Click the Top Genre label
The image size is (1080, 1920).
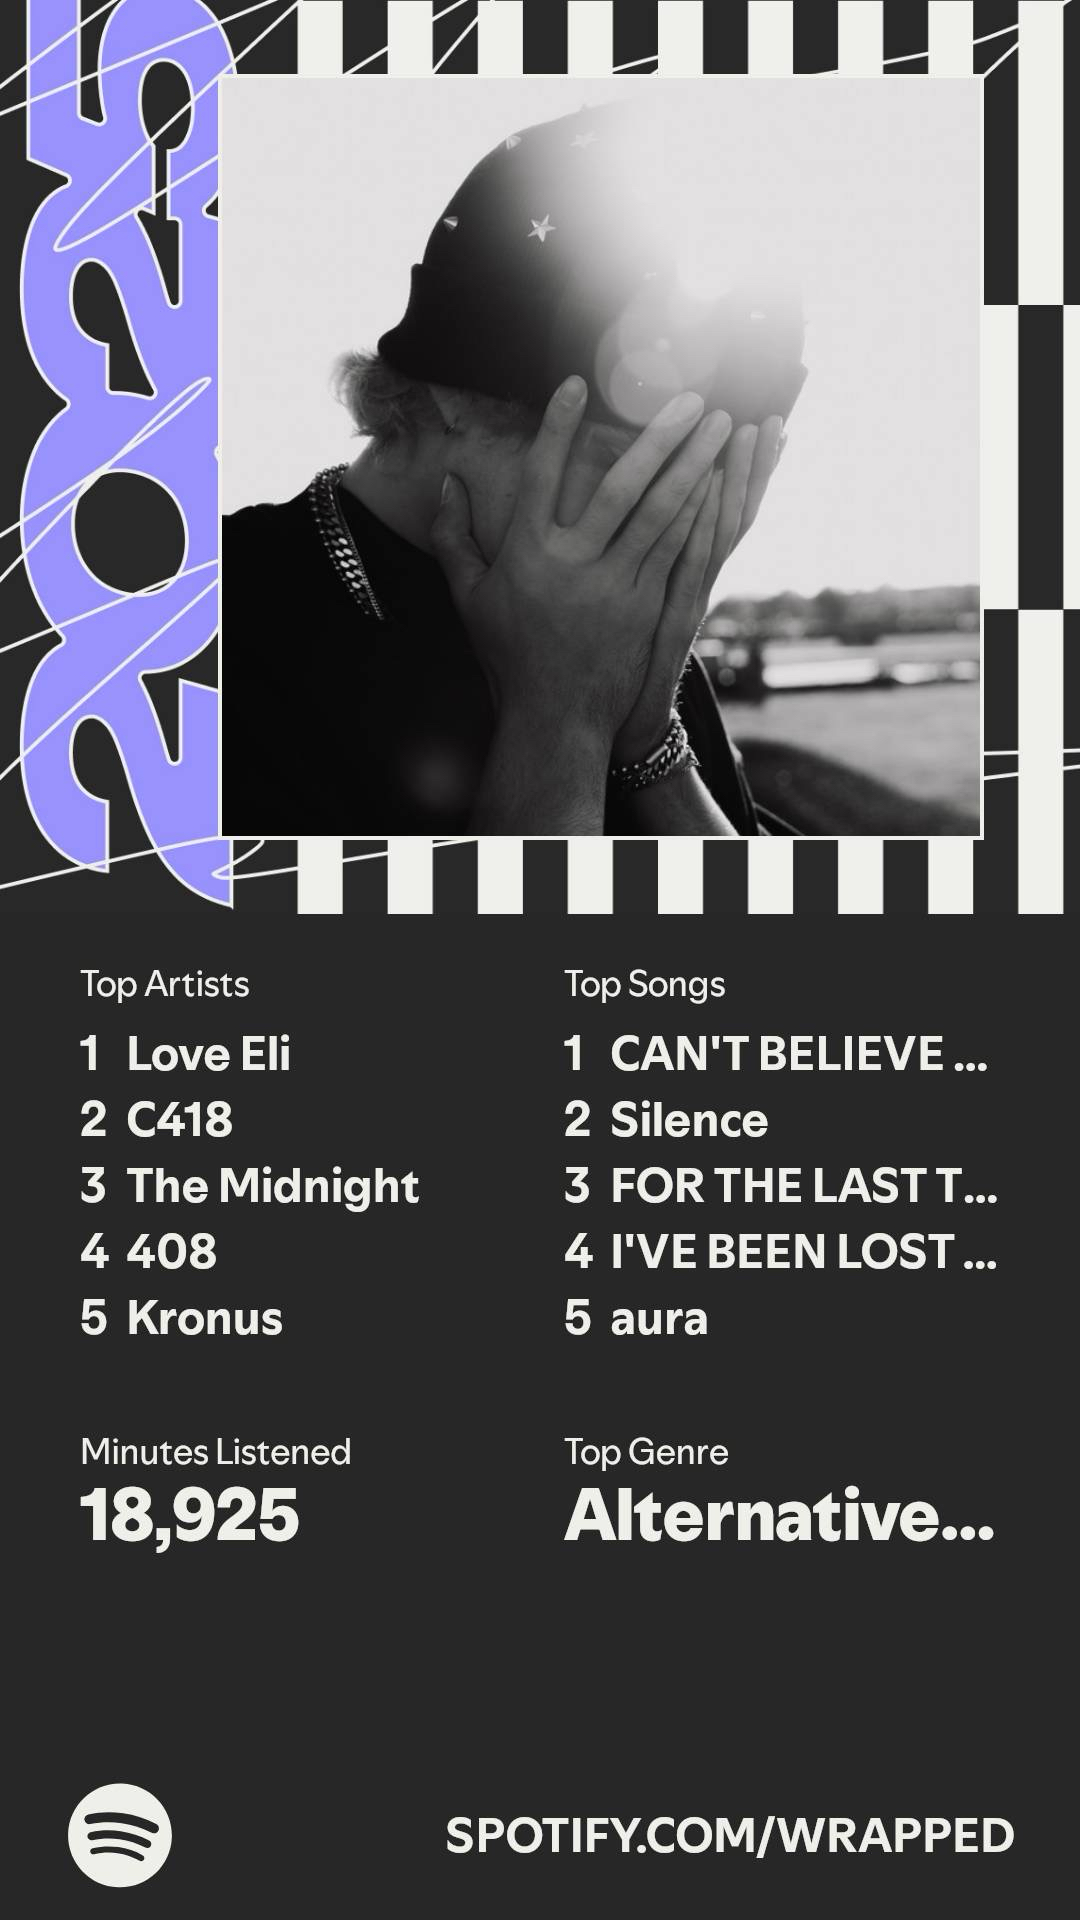[647, 1452]
